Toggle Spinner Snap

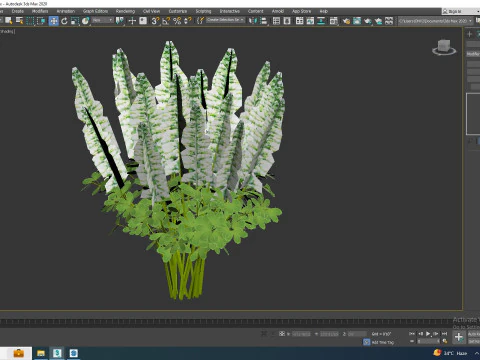point(188,21)
